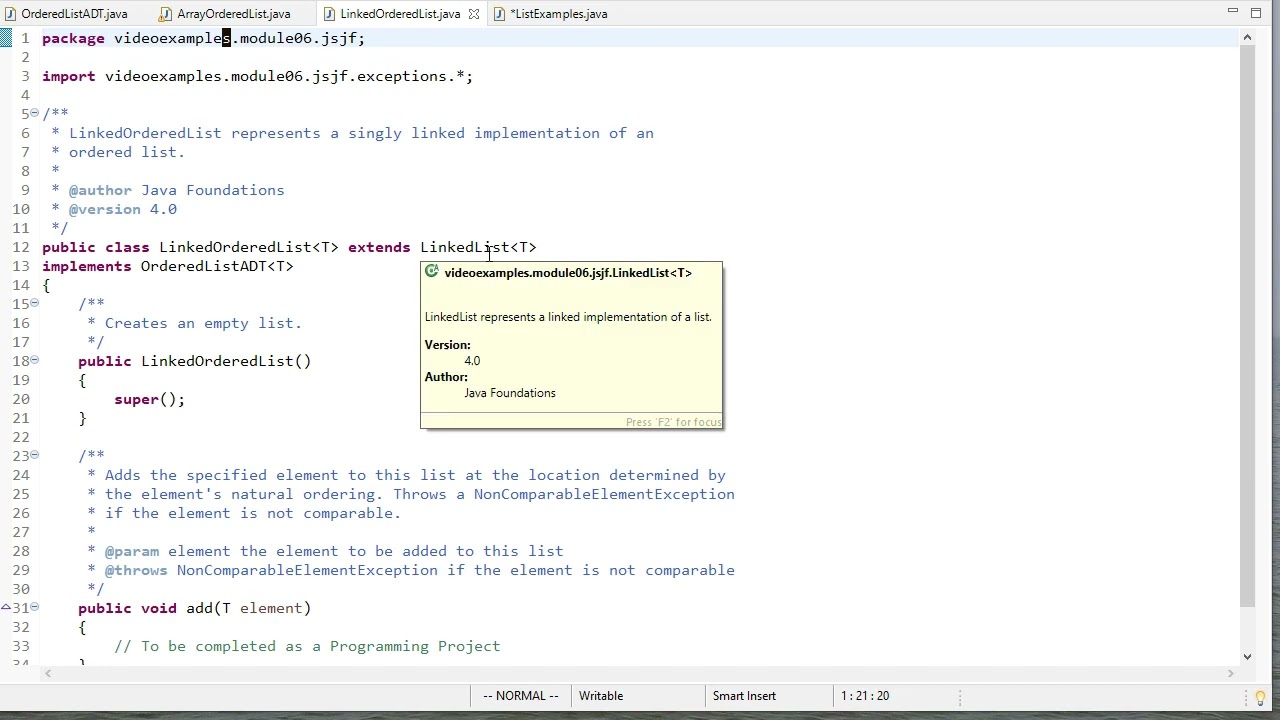Click 'LinkedOrderedList<T>' class name on line 12
1280x720 pixels.
[x=249, y=247]
